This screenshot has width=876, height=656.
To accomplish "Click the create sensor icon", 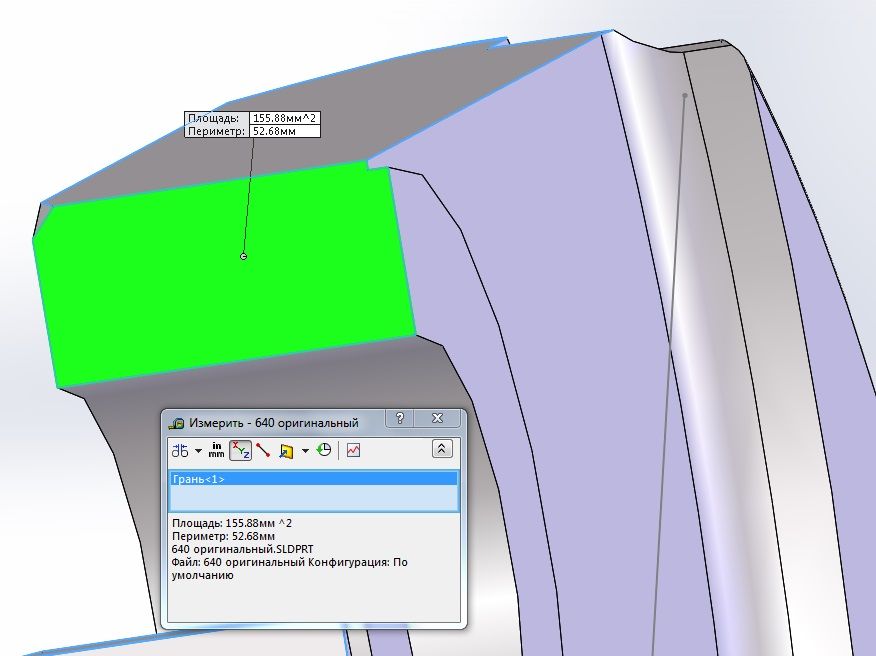I will click(x=353, y=450).
